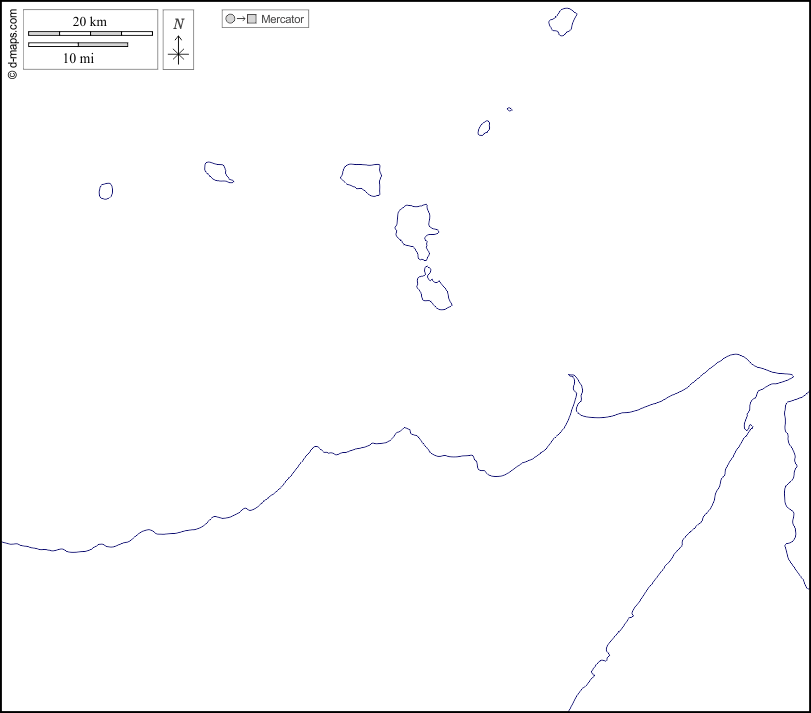Image resolution: width=811 pixels, height=713 pixels.
Task: Click the squarish island left of the central group
Action: [362, 177]
